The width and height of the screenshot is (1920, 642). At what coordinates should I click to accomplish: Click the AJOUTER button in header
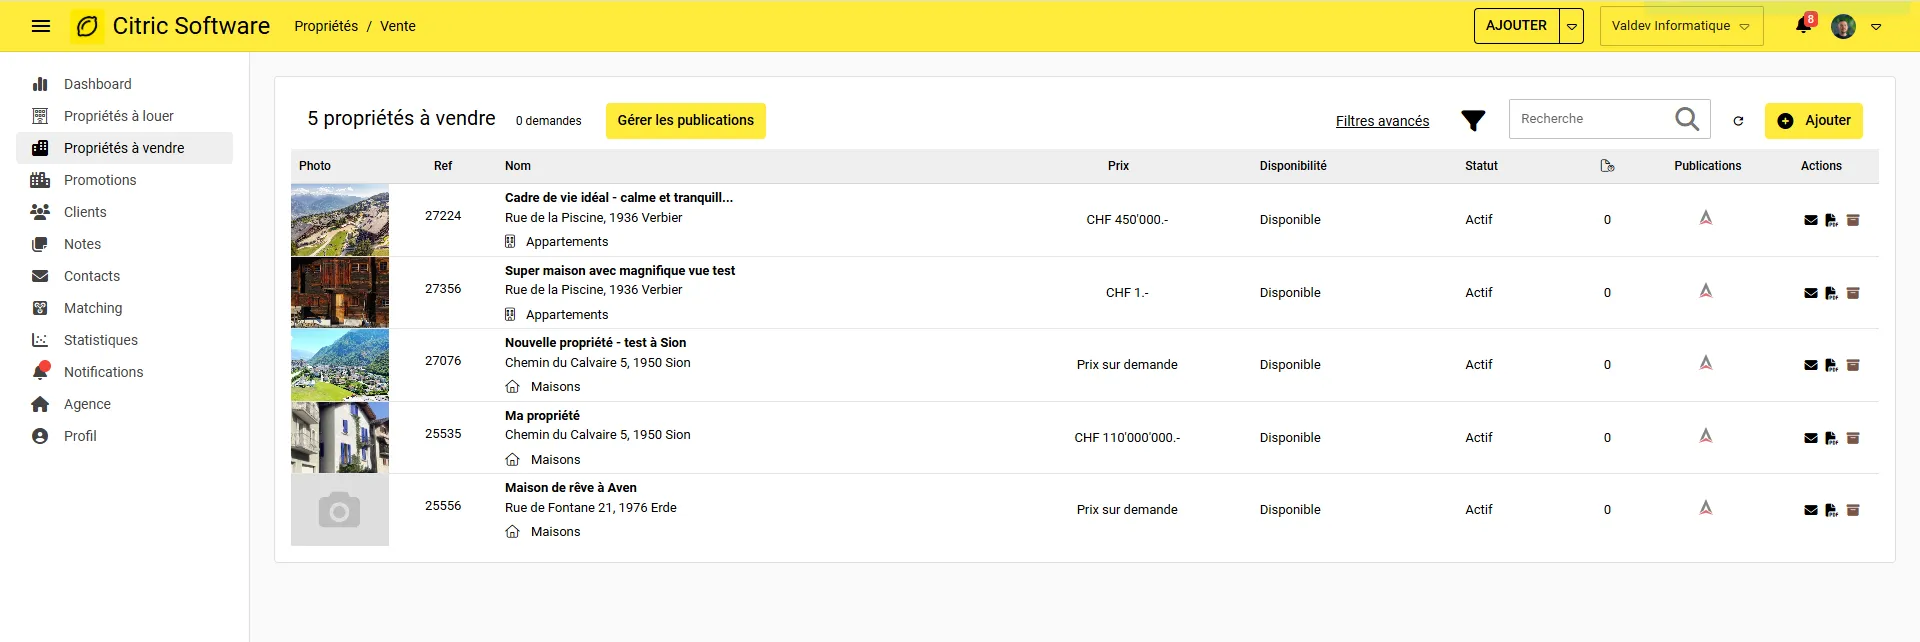tap(1516, 26)
